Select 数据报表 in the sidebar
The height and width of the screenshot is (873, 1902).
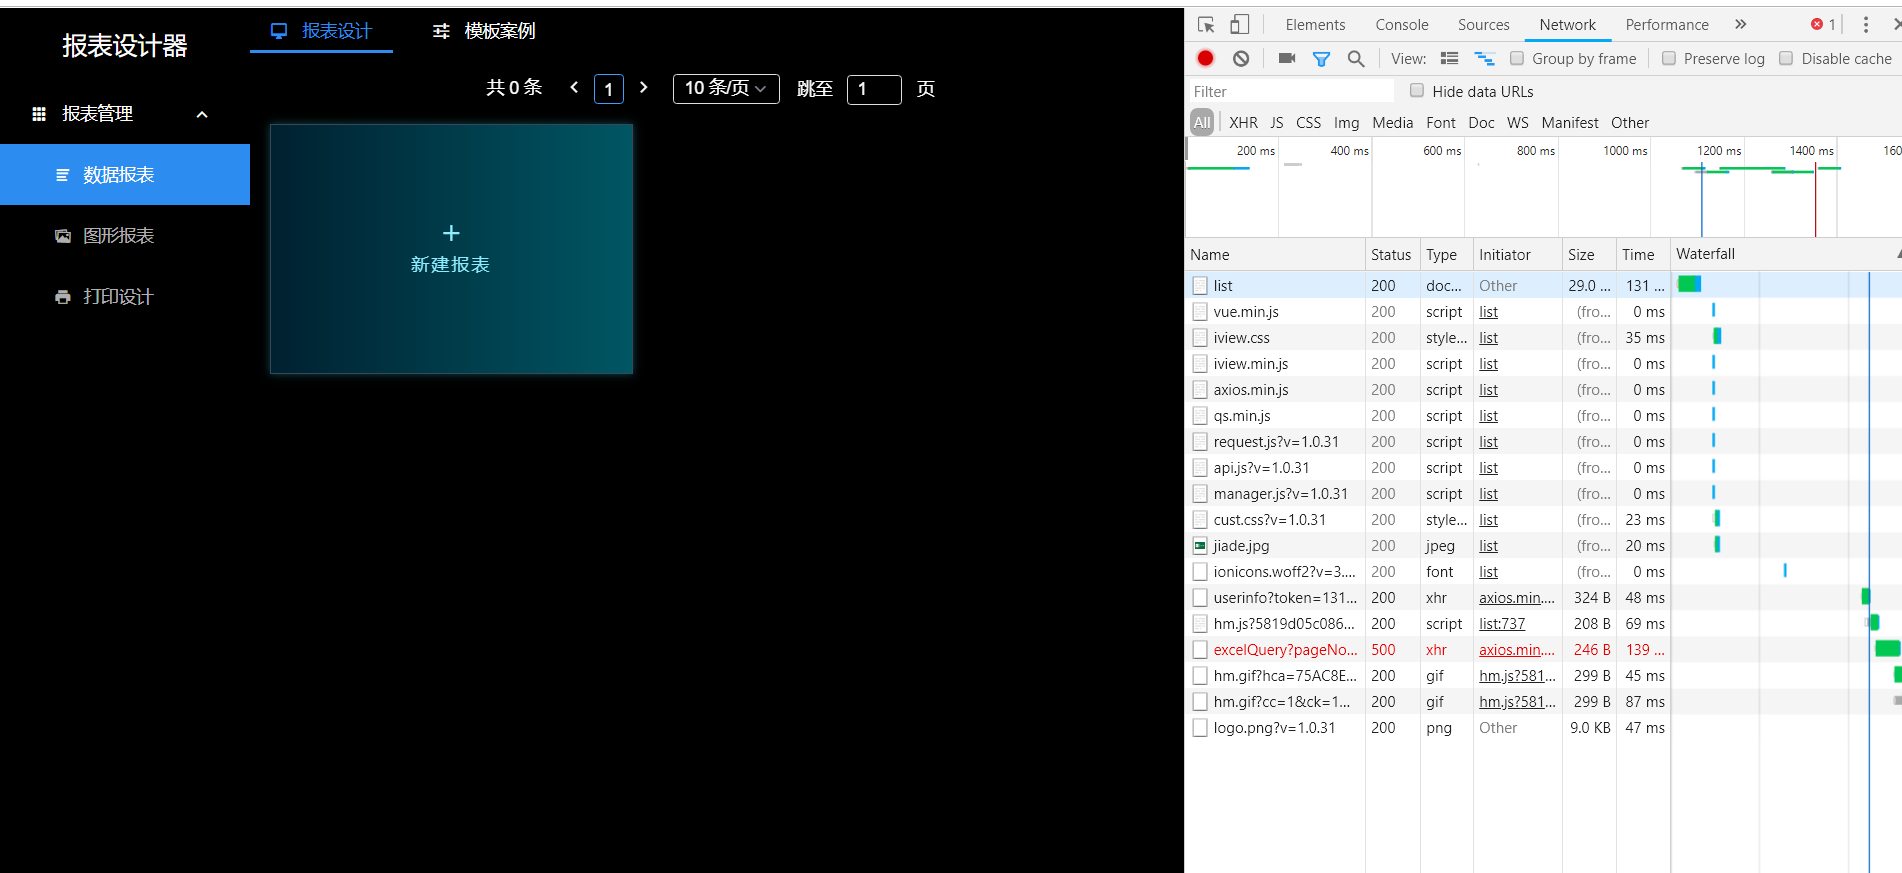pyautogui.click(x=125, y=175)
